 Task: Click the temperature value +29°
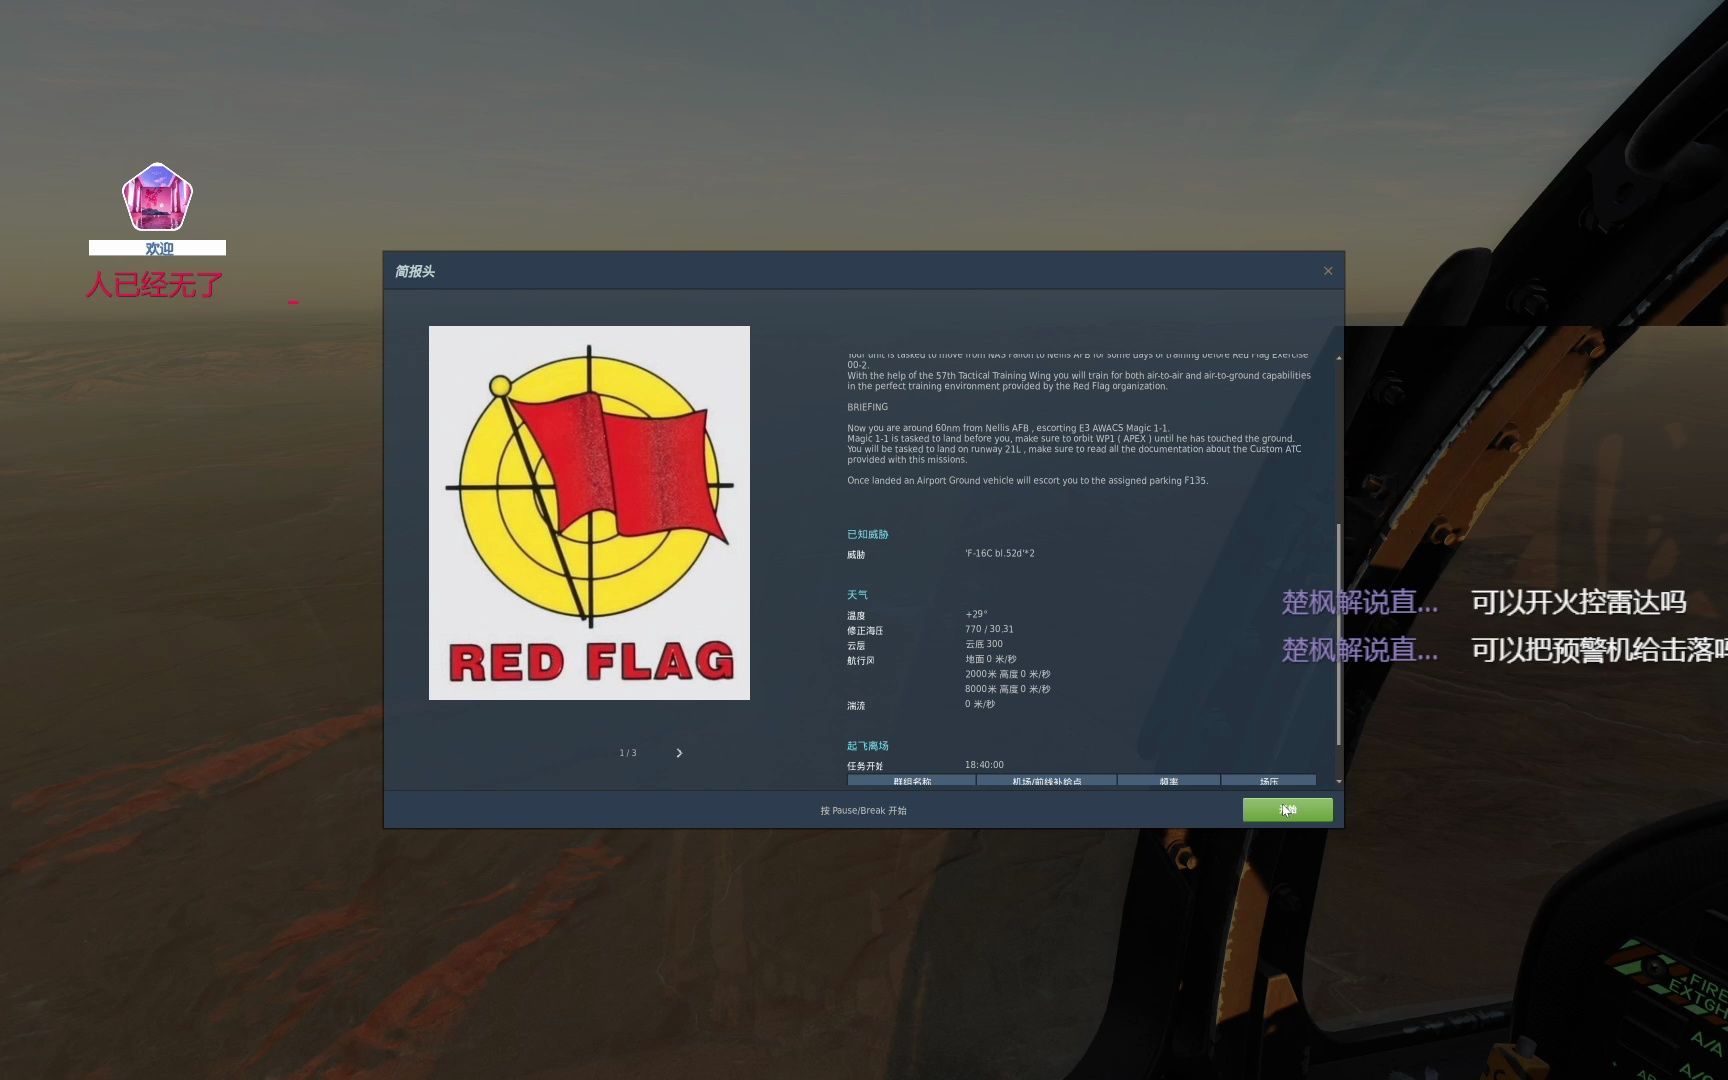976,614
